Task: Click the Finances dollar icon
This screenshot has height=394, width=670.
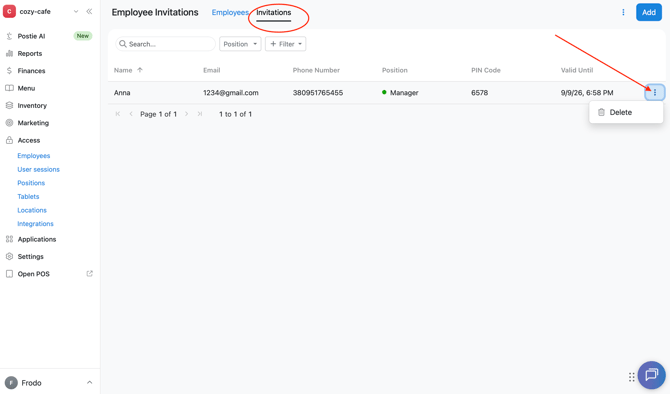Action: point(9,71)
